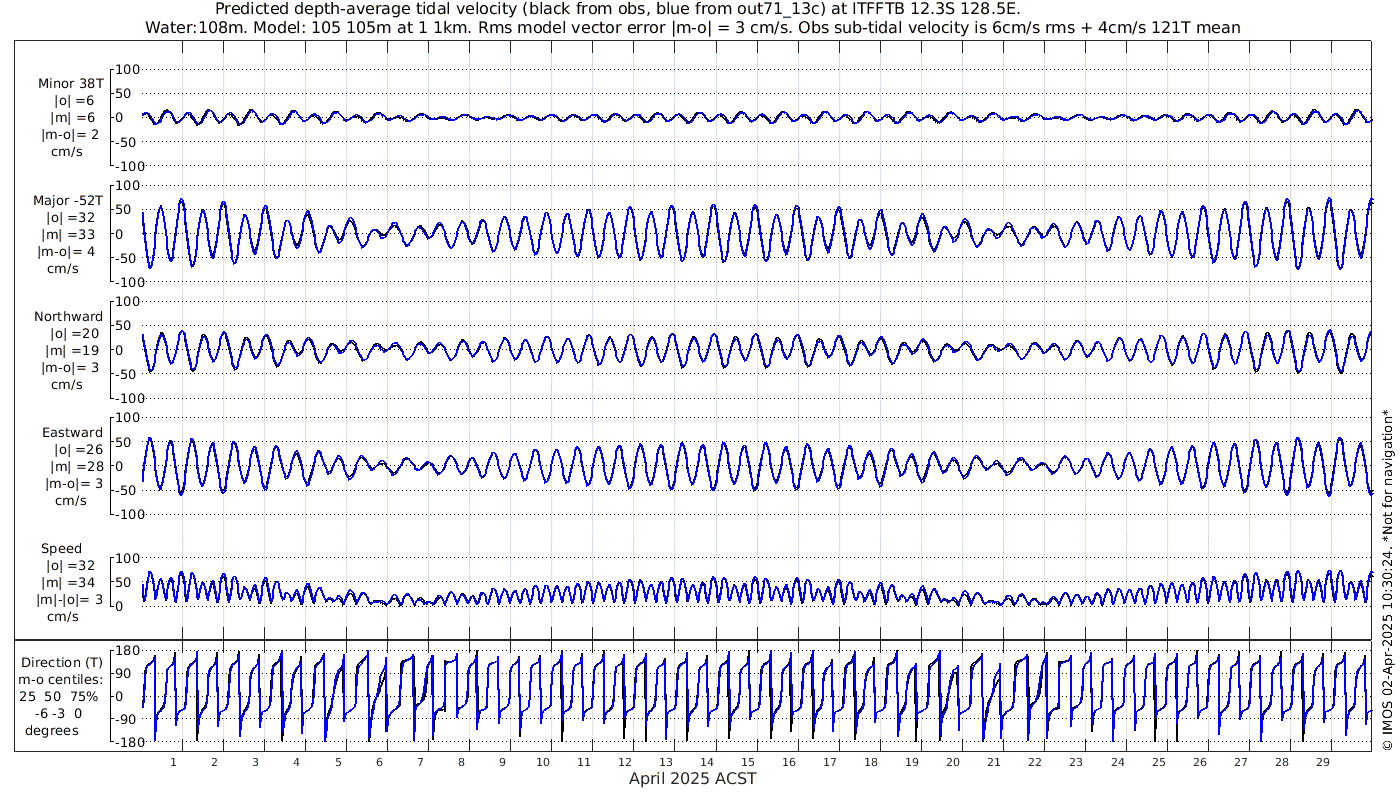Select the "|m| =34" value under Speed

point(70,583)
